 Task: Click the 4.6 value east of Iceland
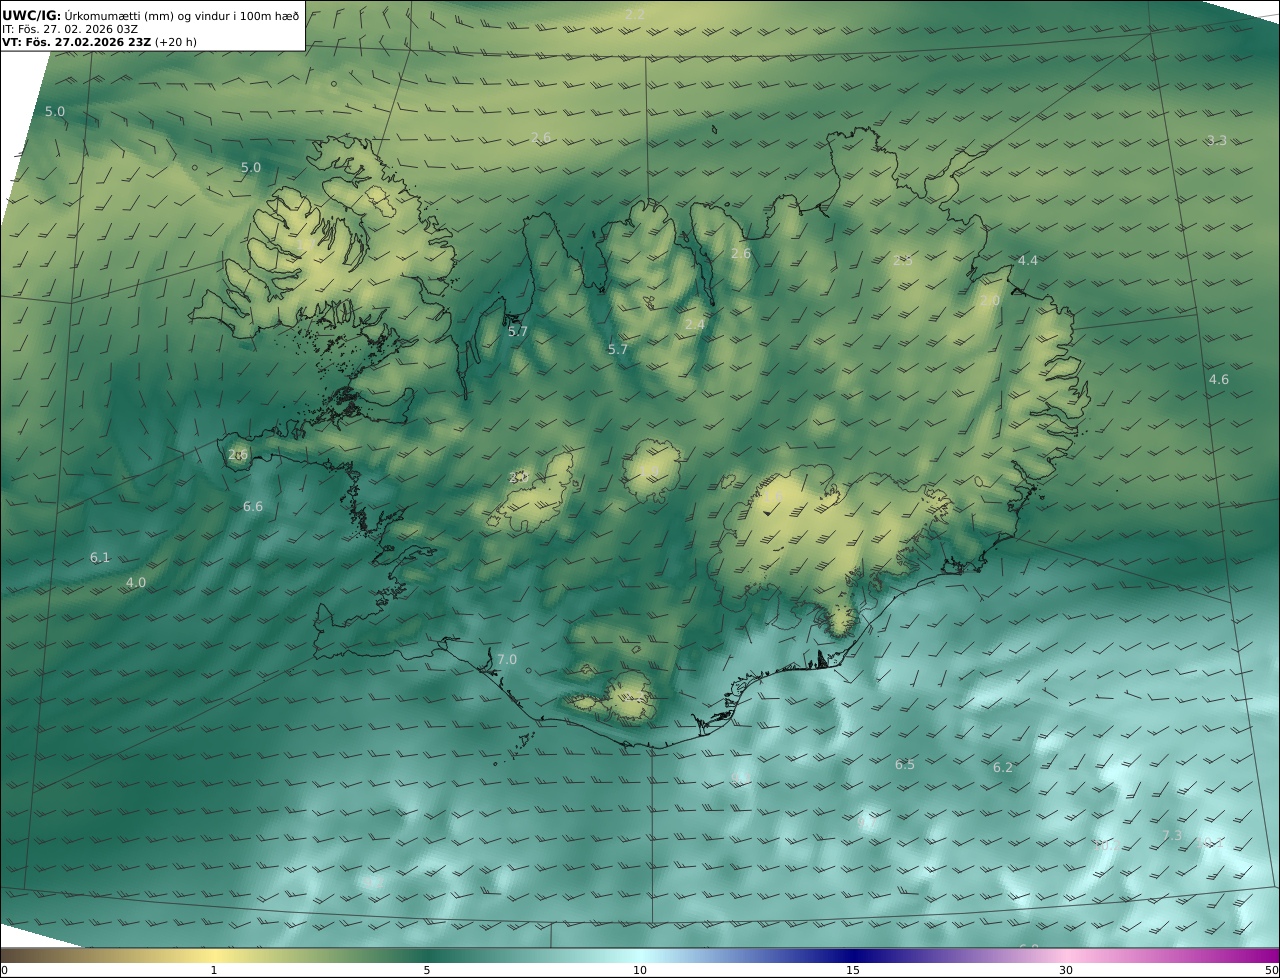[1219, 380]
